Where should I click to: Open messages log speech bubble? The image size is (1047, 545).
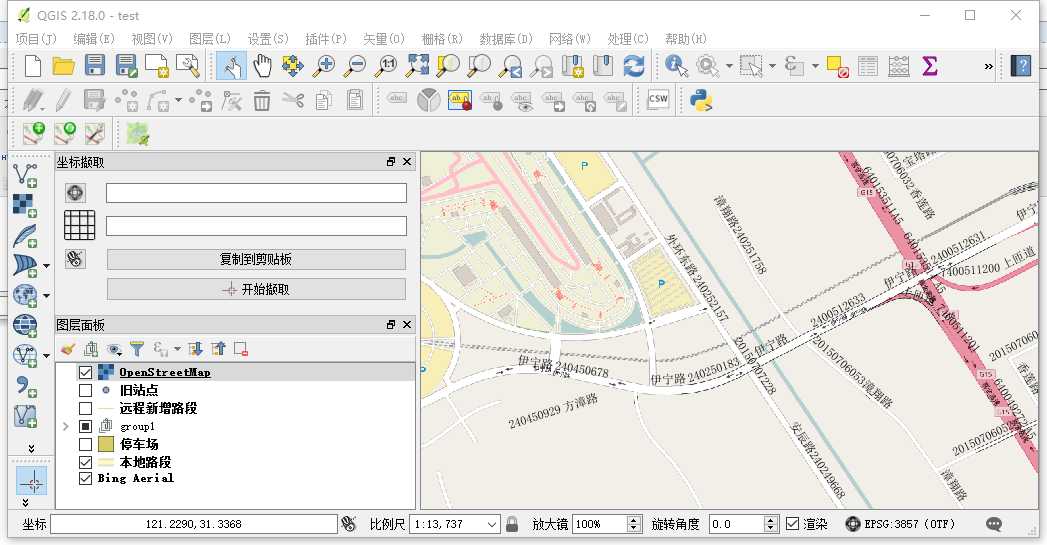(994, 524)
